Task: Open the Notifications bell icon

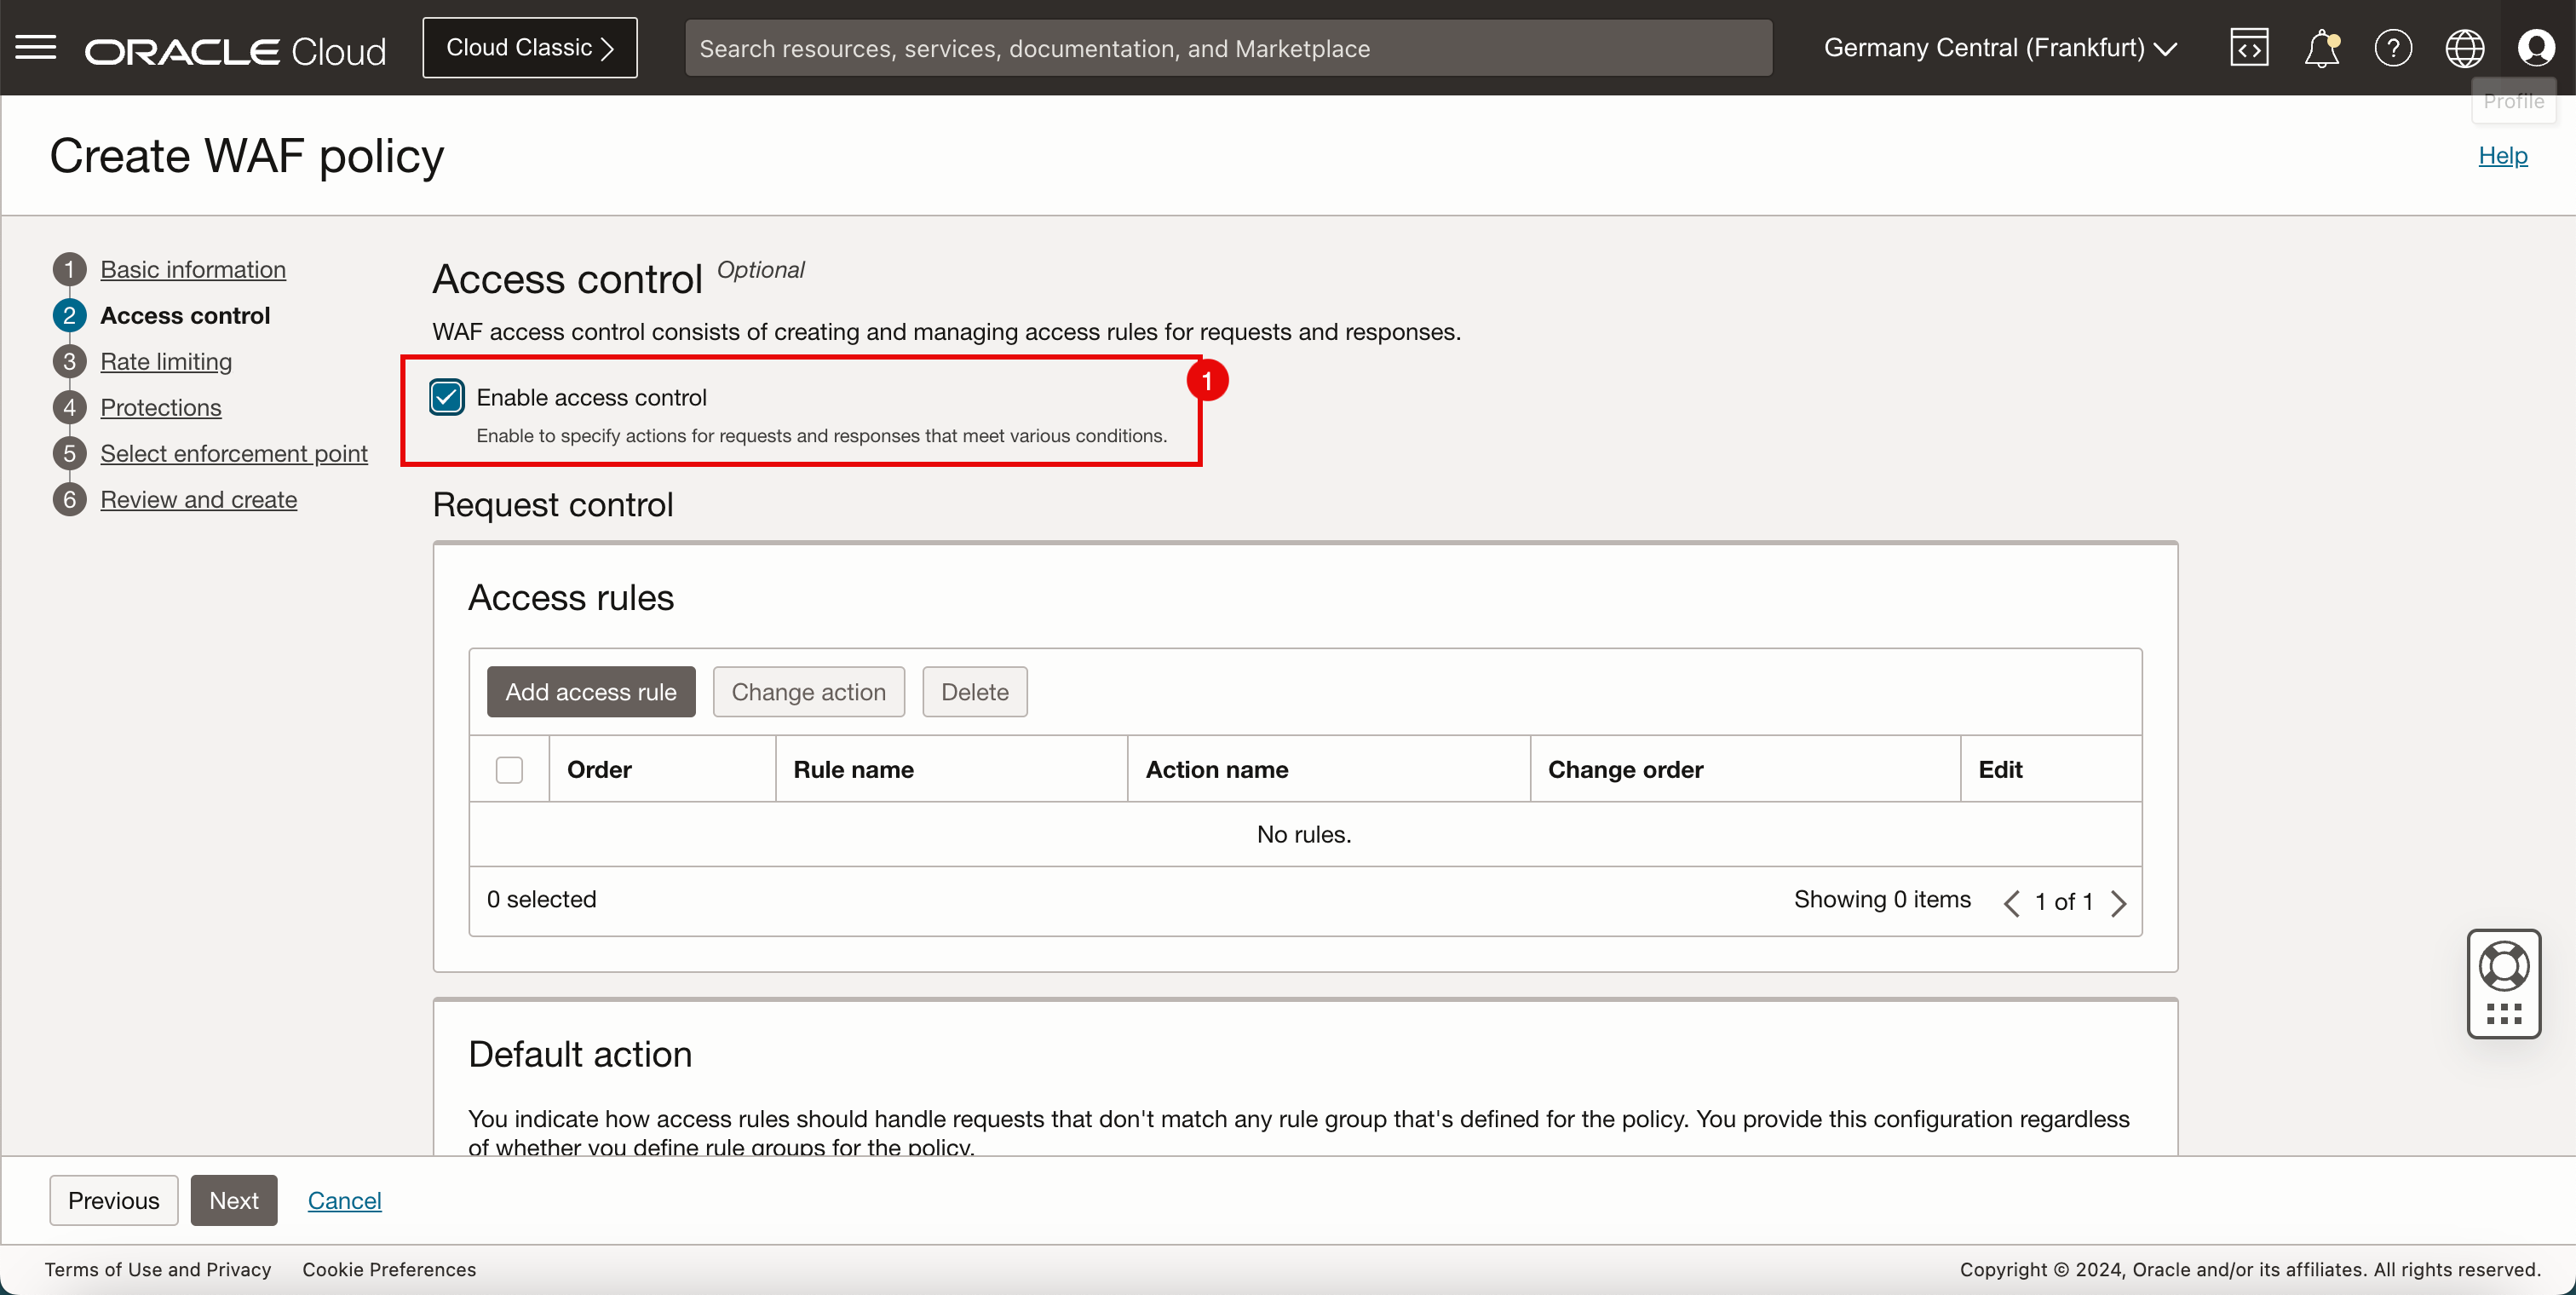Action: (x=2320, y=48)
